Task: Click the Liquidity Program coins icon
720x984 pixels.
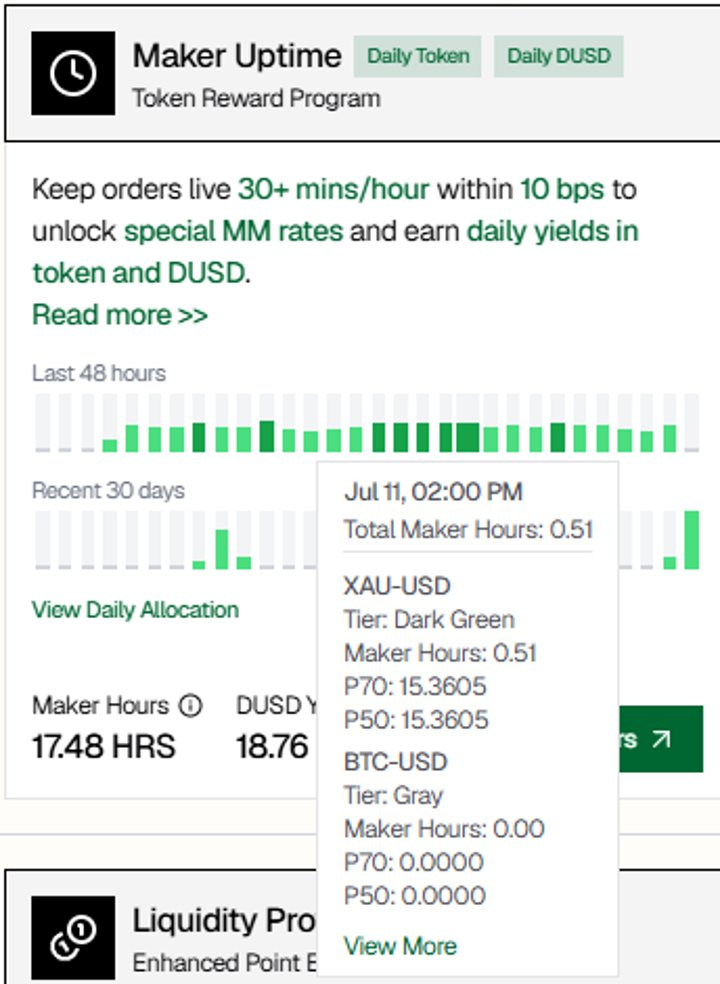Action: [x=73, y=938]
